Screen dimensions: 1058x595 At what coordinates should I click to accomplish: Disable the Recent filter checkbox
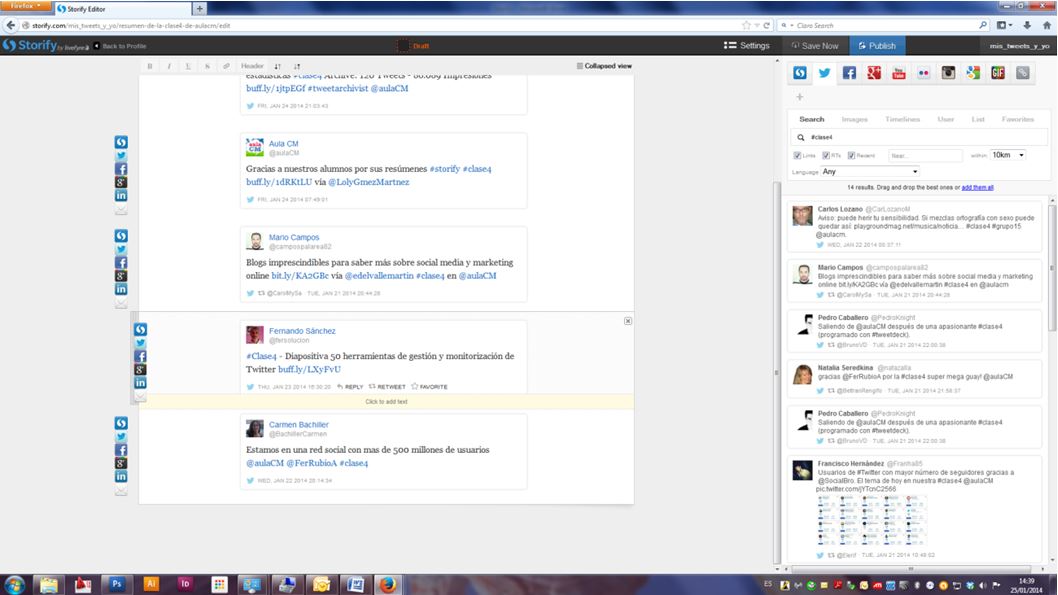point(852,155)
